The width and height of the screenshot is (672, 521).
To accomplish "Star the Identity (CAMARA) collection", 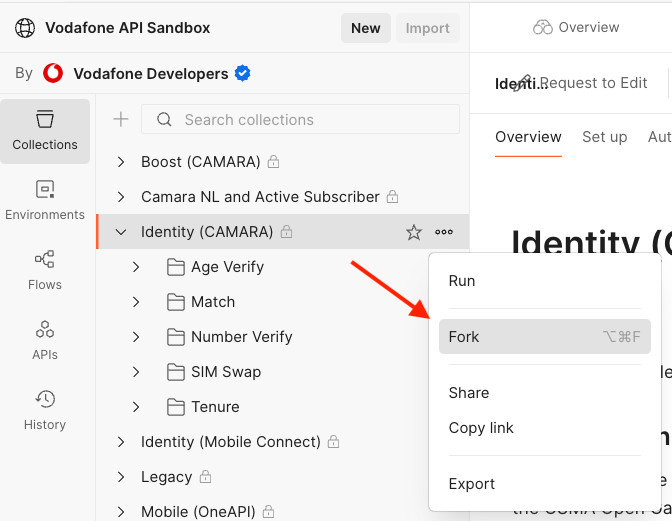I will coord(414,232).
